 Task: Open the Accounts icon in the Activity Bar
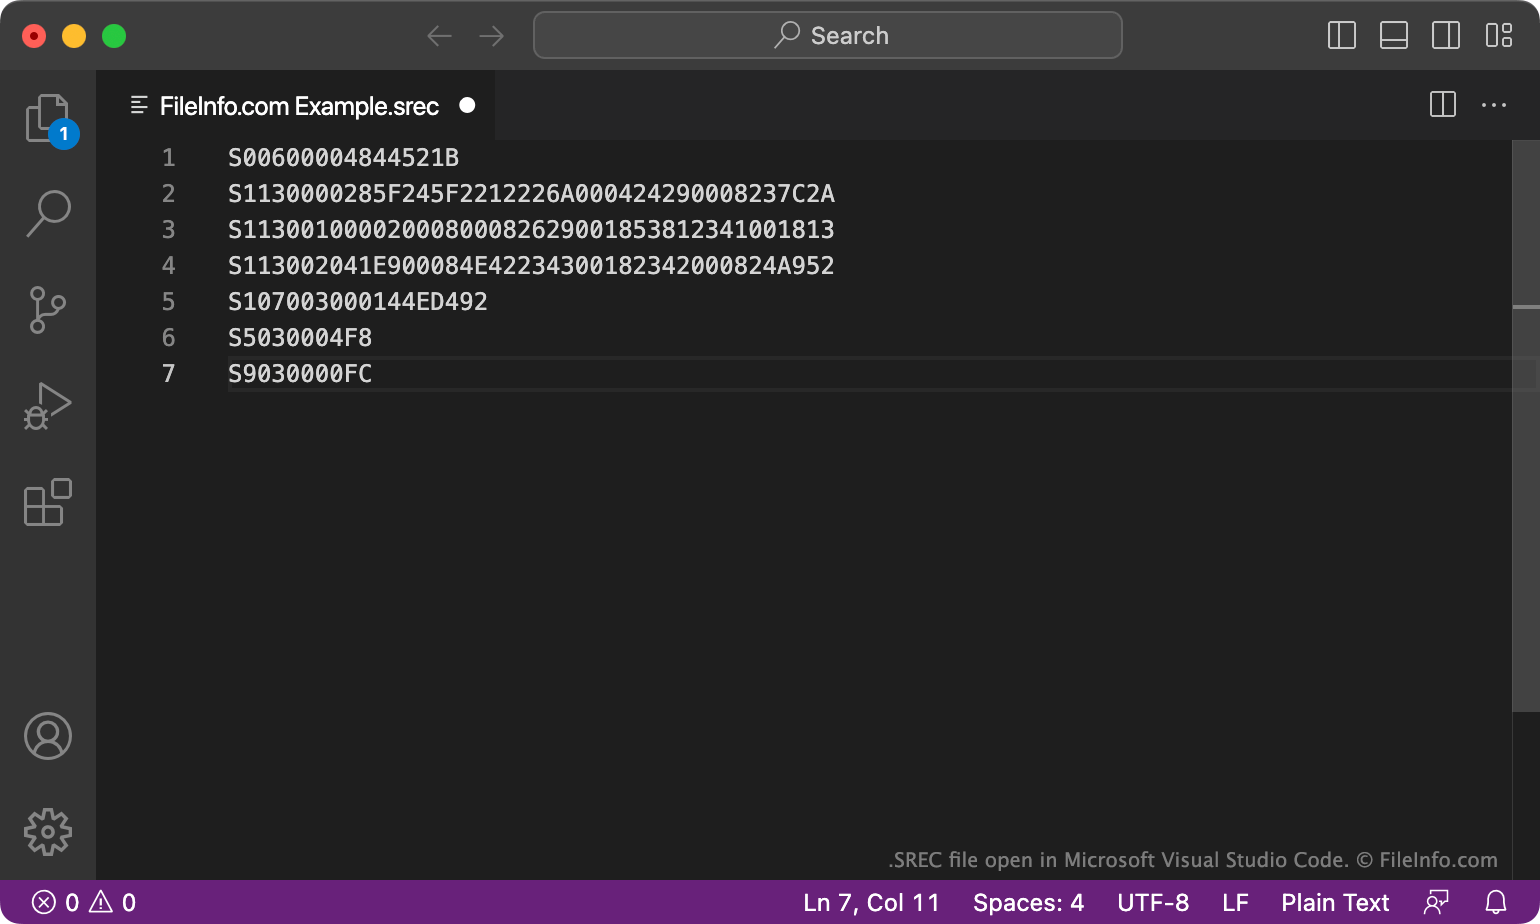[x=47, y=736]
